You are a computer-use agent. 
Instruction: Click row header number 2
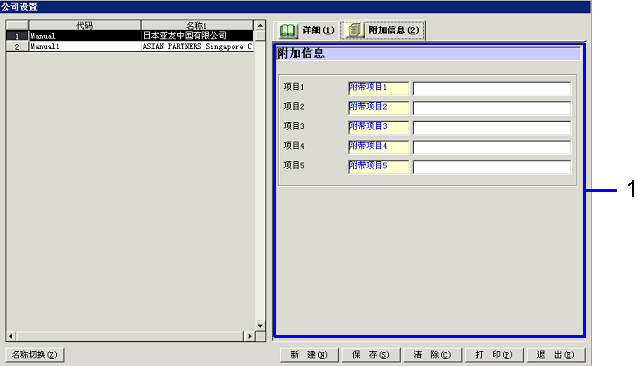(17, 46)
